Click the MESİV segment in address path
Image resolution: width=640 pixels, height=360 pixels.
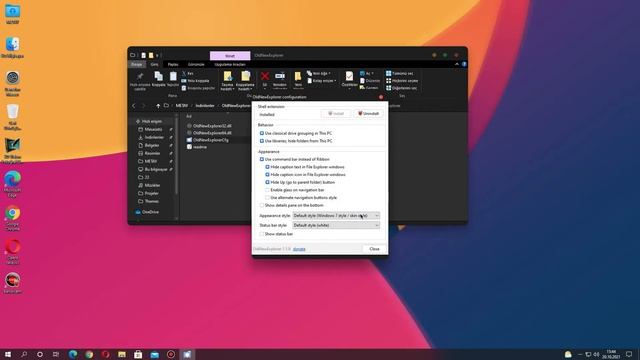(182, 106)
